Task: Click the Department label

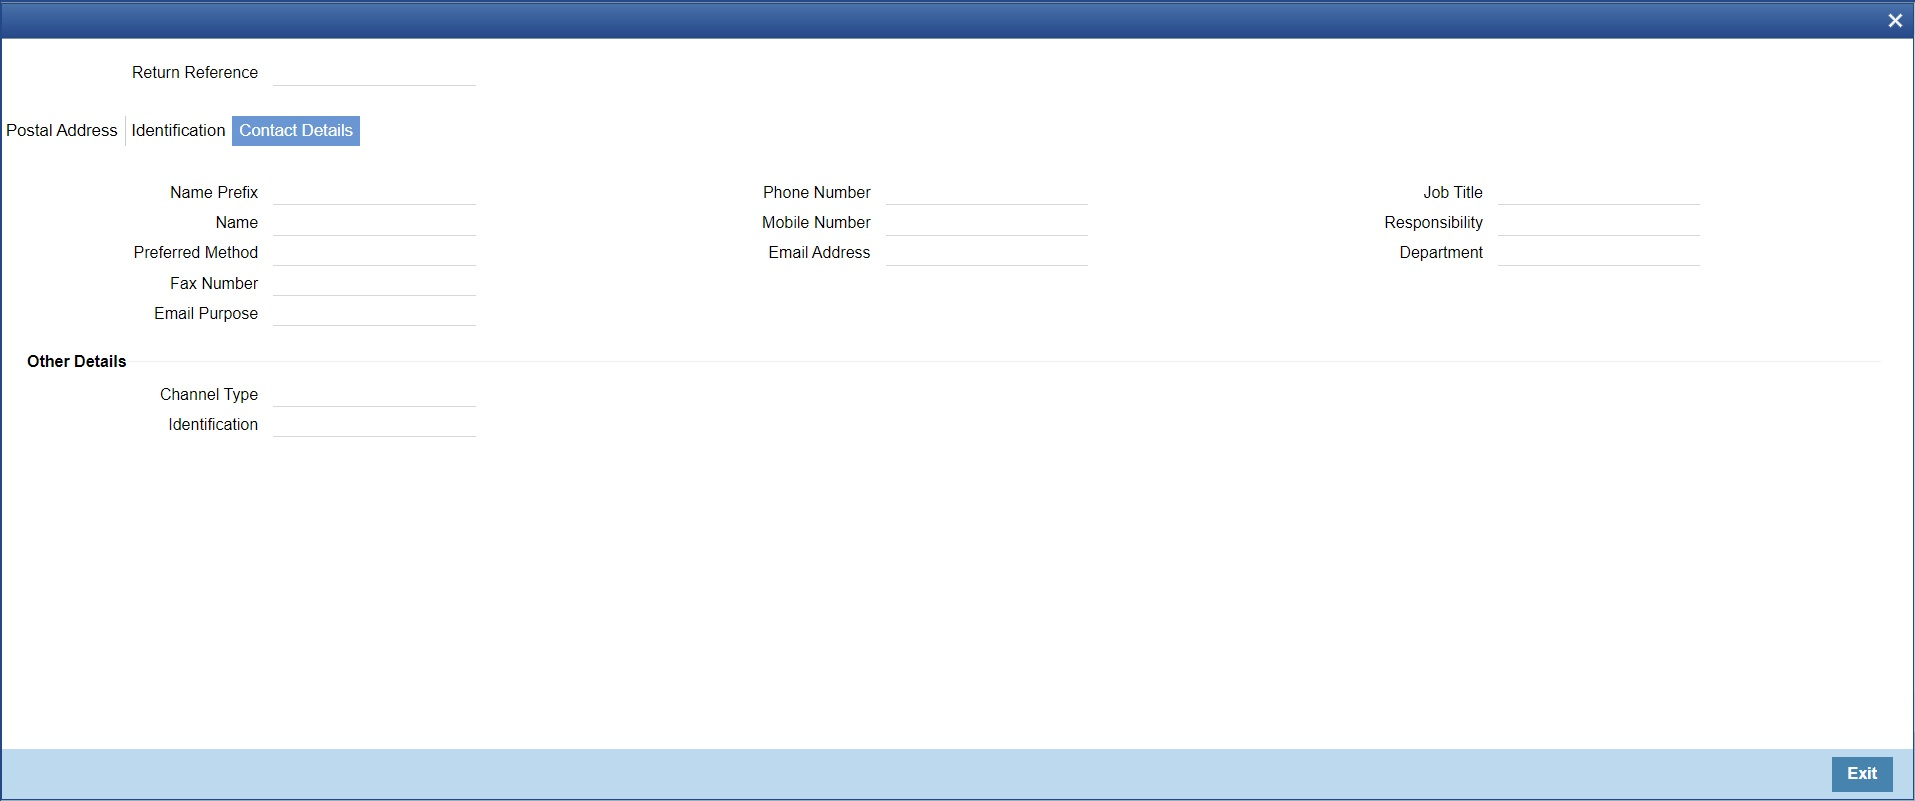Action: [x=1441, y=252]
